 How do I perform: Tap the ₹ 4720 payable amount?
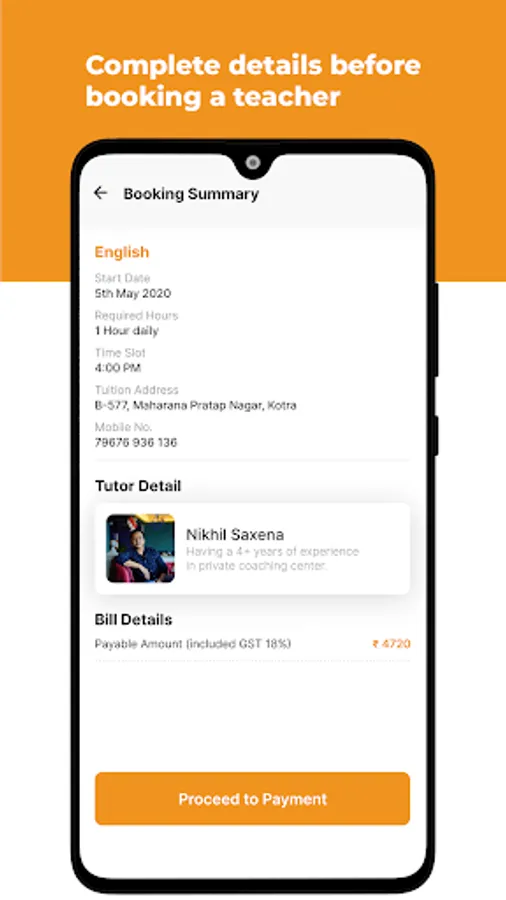(x=391, y=643)
